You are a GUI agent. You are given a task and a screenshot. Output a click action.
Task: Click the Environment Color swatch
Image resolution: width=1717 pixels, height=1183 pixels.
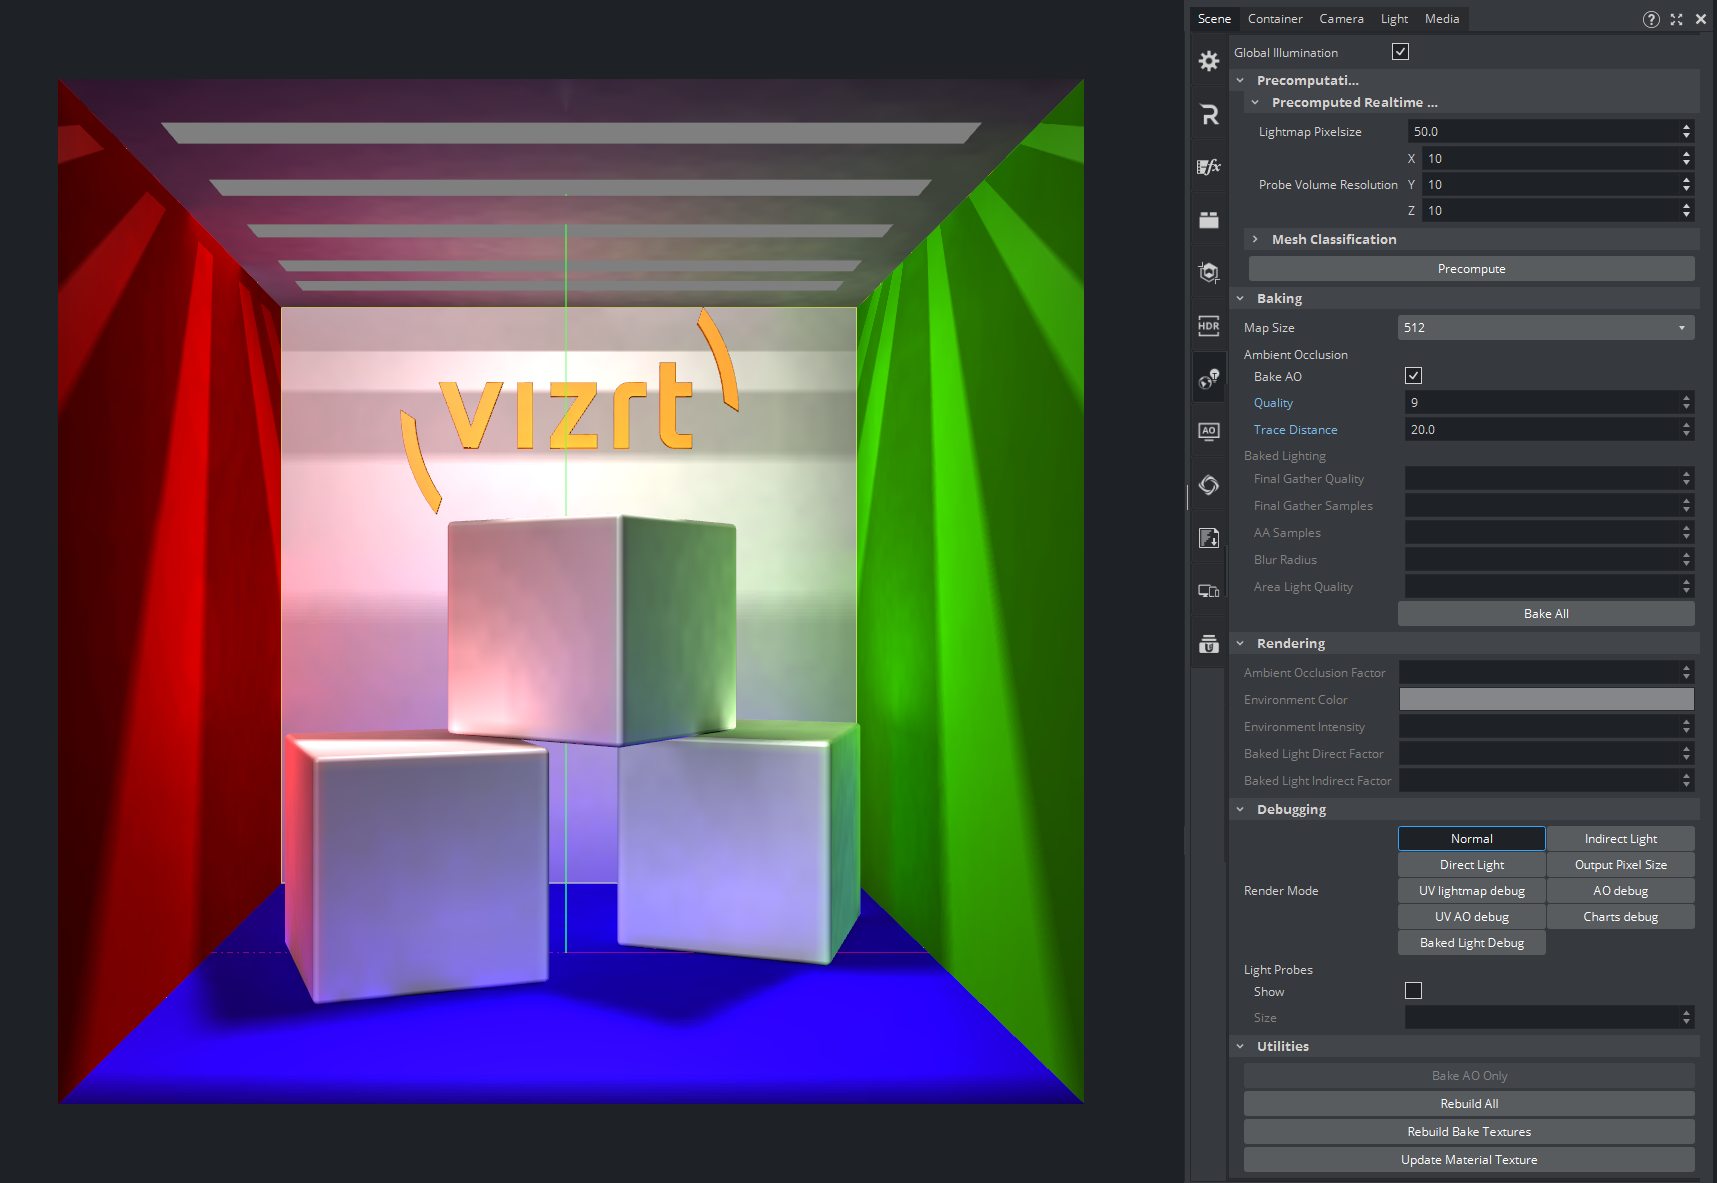pyautogui.click(x=1545, y=700)
